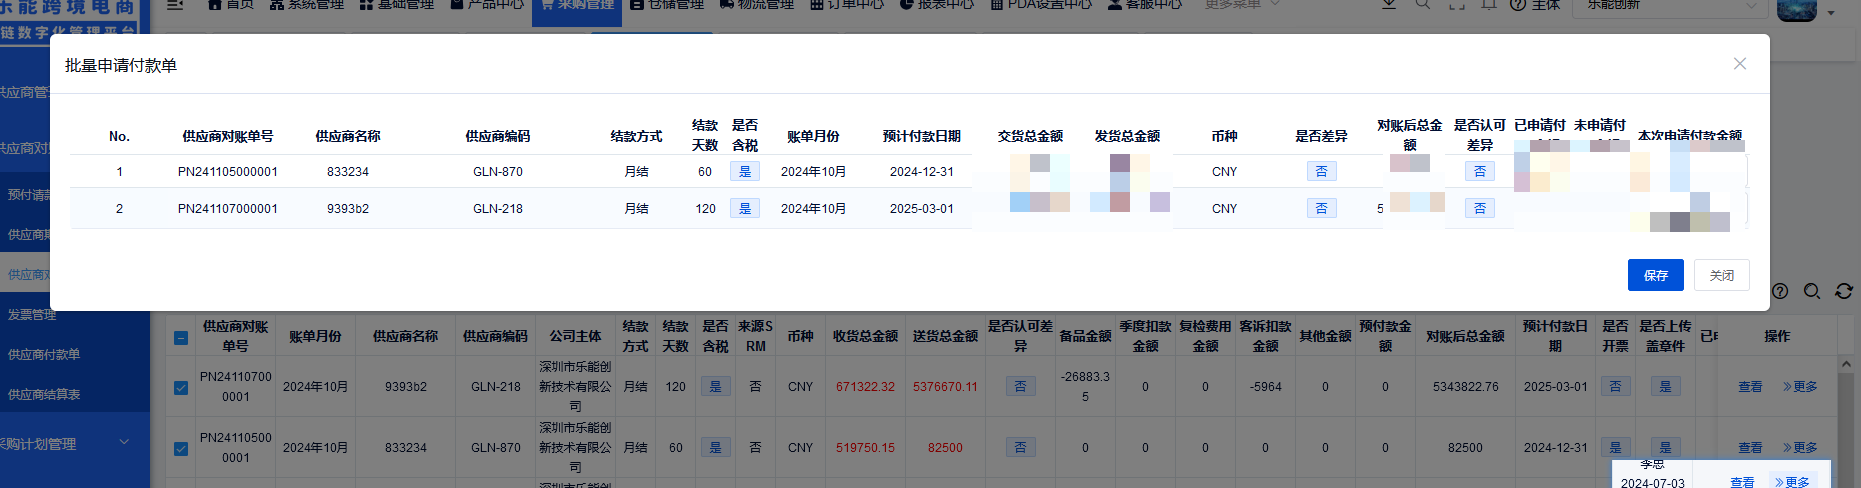Click 是否差异 tag 否 in dialog row 2
The height and width of the screenshot is (488, 1861).
coord(1322,208)
